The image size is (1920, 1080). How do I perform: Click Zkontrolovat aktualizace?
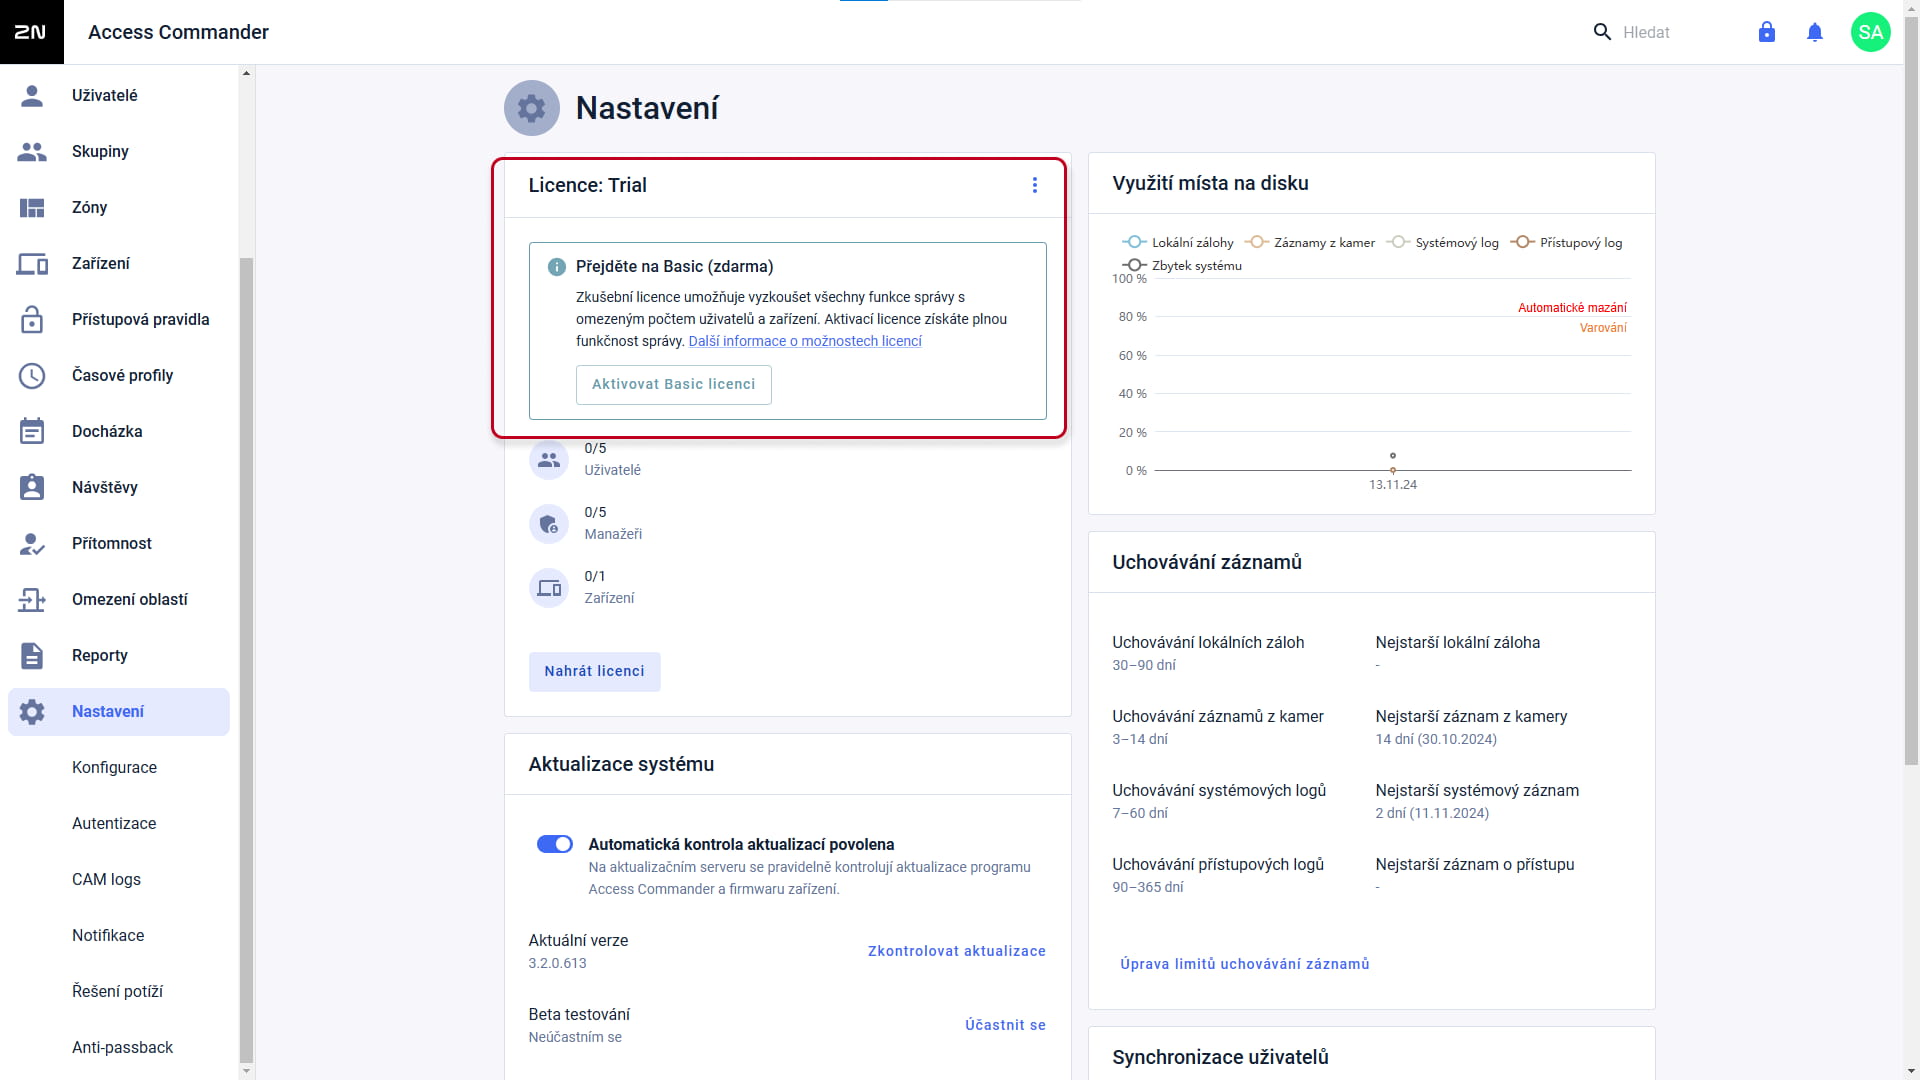957,951
